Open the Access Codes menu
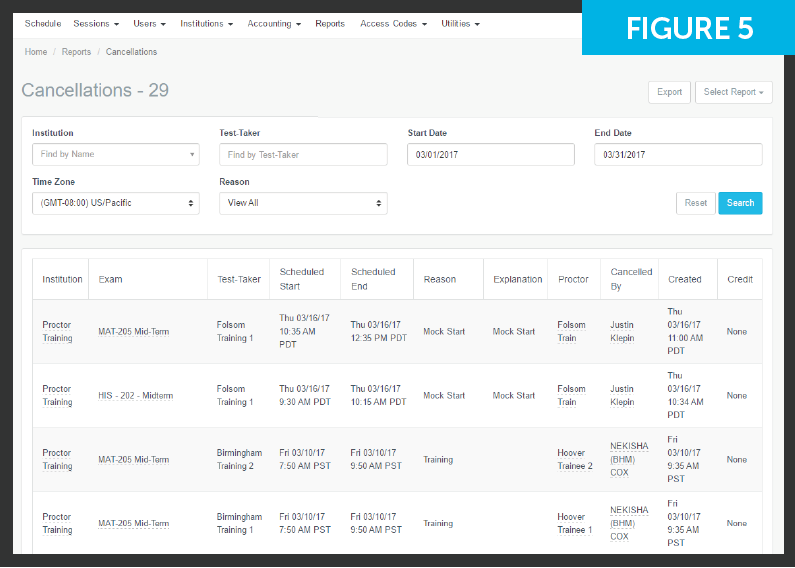 coord(393,23)
